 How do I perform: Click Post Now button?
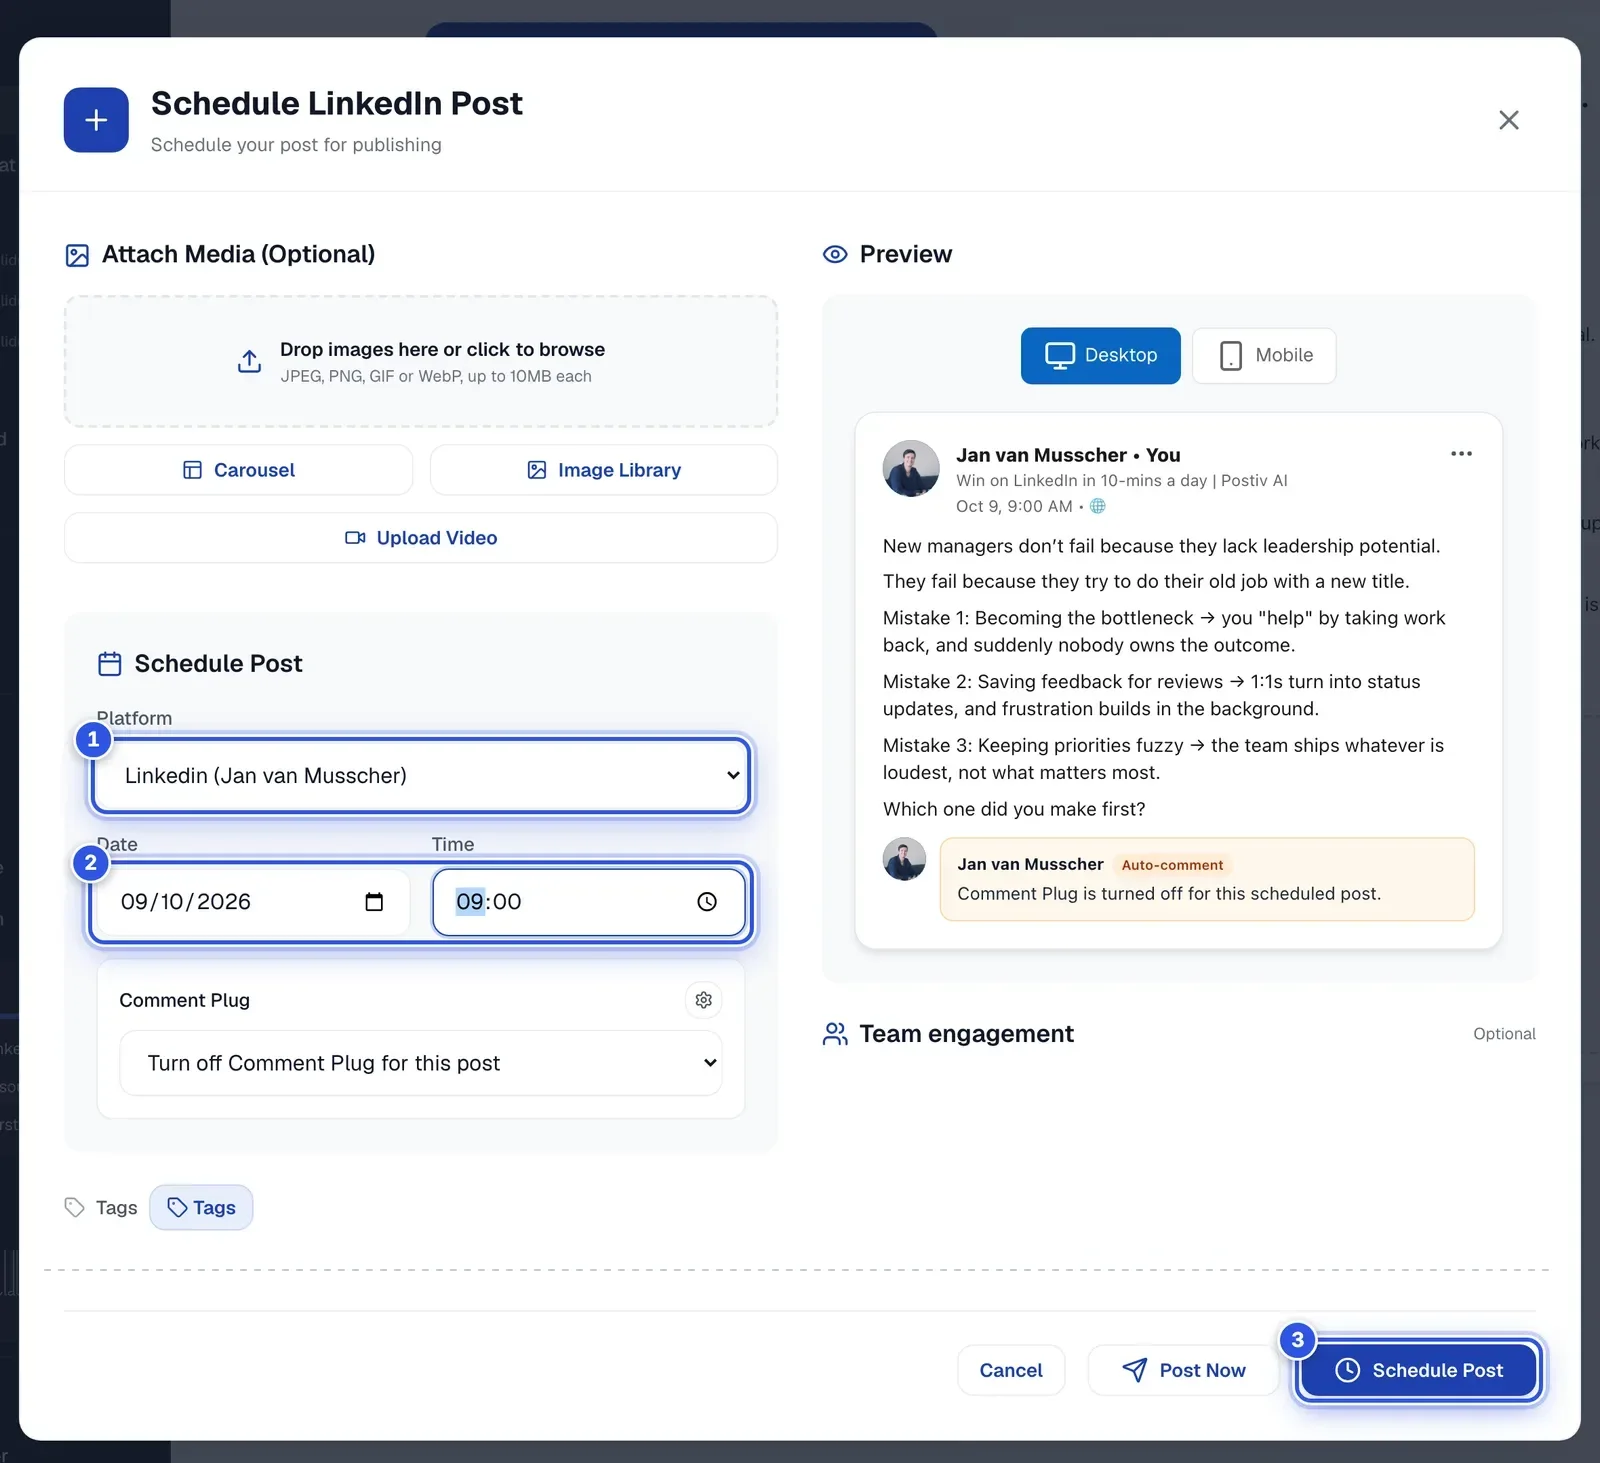click(x=1184, y=1371)
